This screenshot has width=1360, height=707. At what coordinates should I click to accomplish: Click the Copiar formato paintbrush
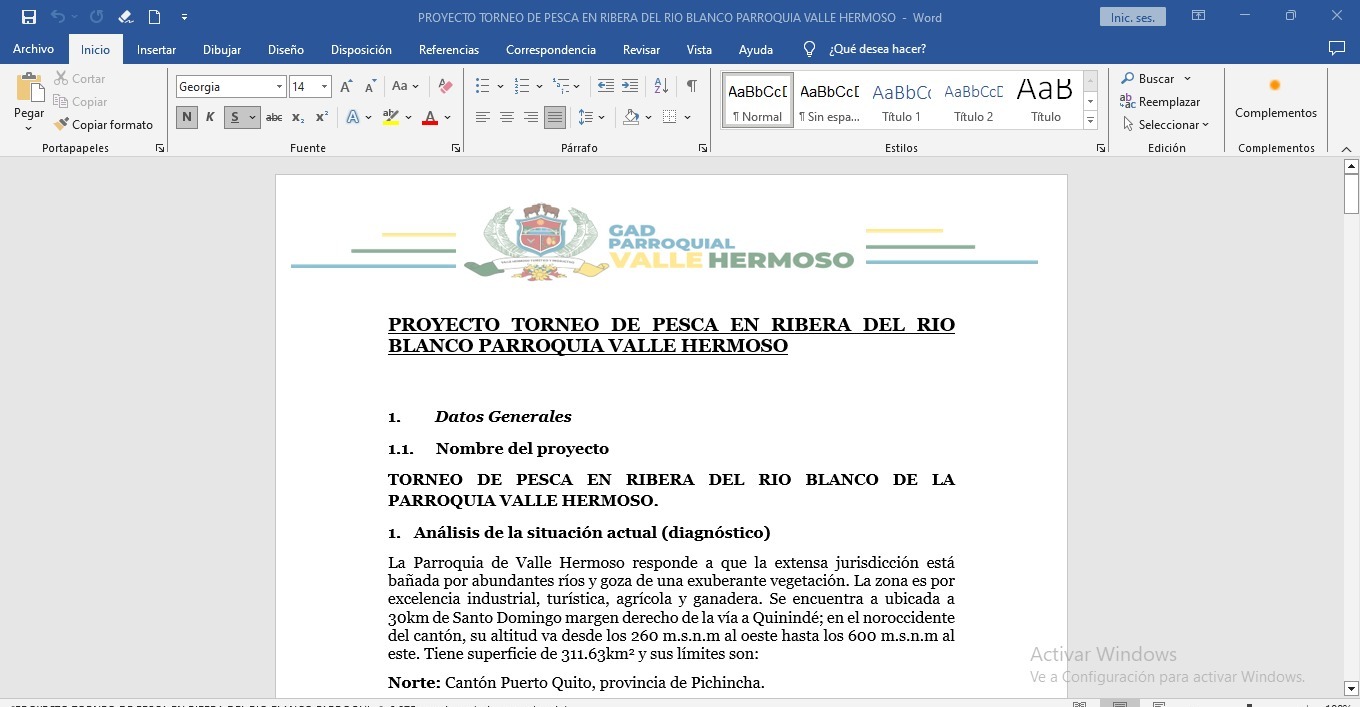point(104,125)
